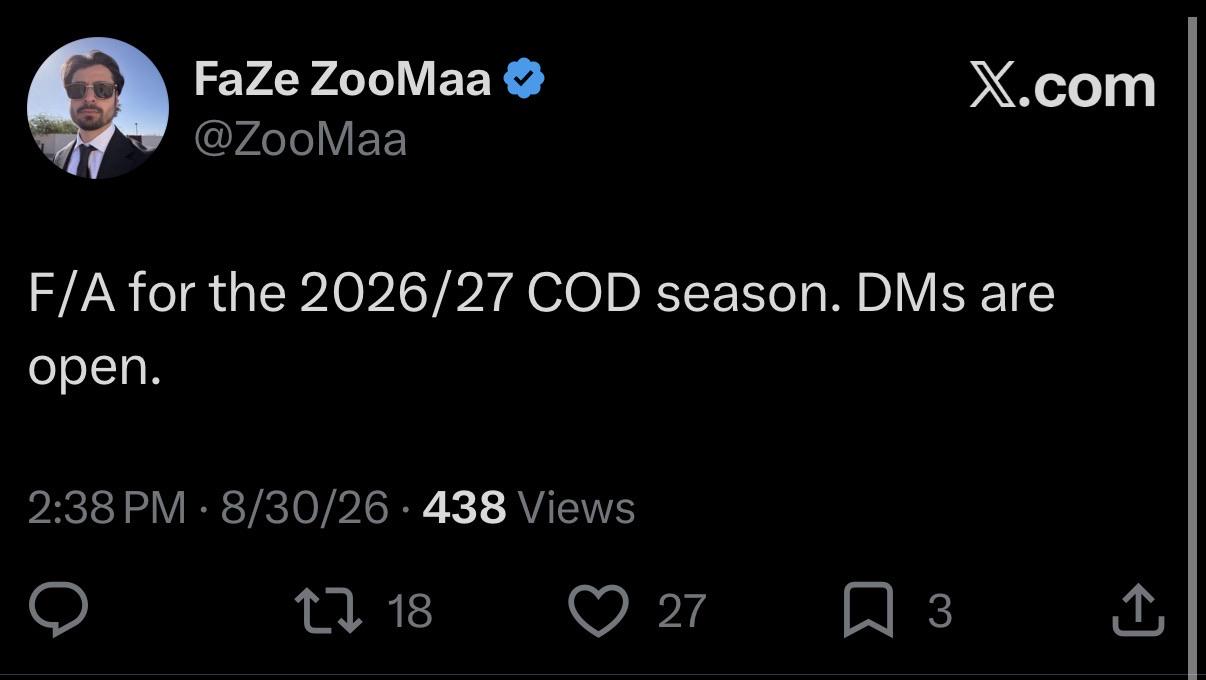Click the repost count of 18
This screenshot has height=680, width=1206.
click(409, 610)
